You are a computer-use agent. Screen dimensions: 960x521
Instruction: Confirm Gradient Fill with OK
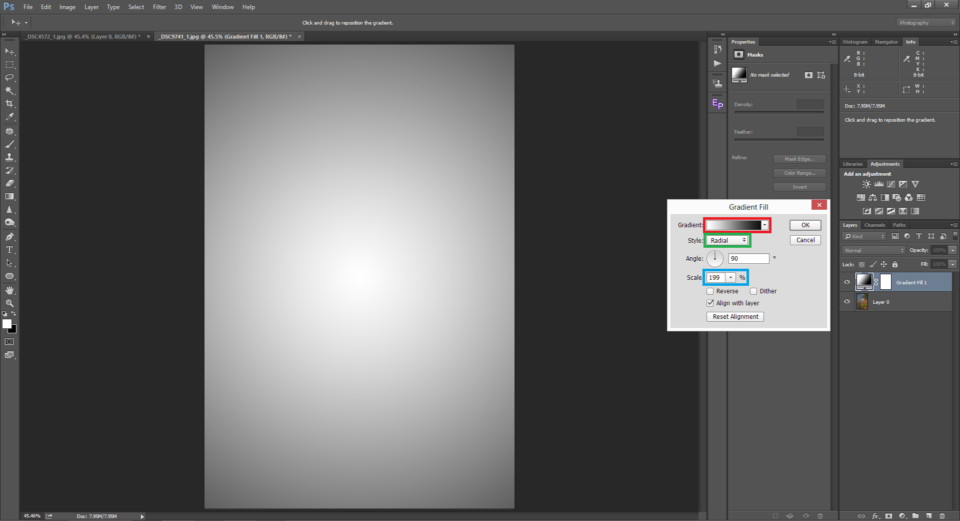coord(804,225)
